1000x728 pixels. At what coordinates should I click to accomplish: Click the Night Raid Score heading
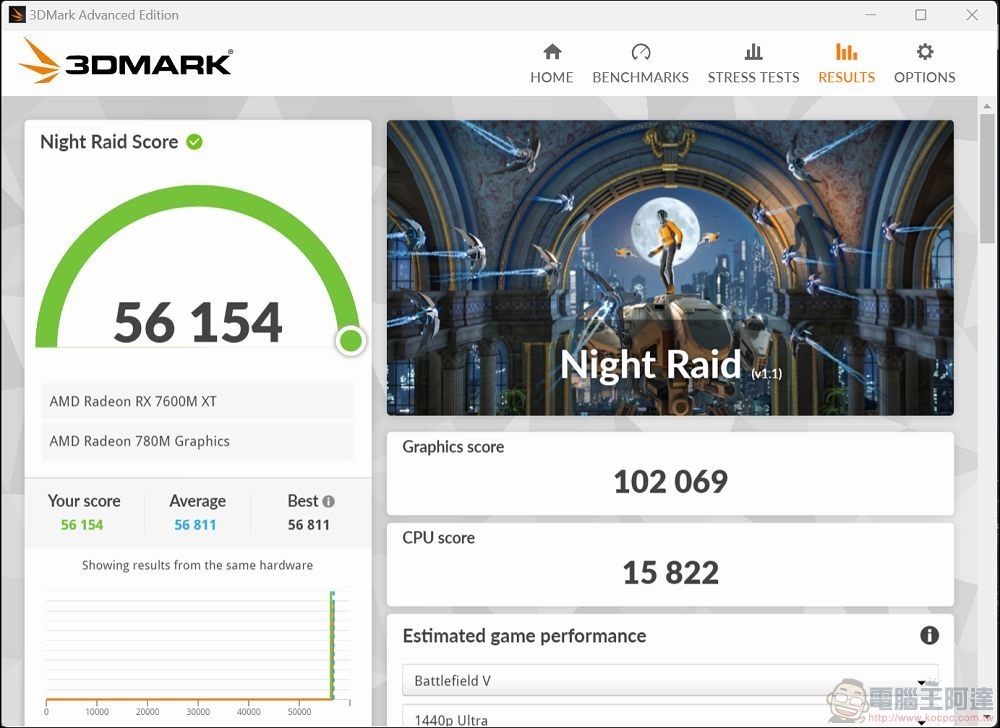pyautogui.click(x=109, y=142)
